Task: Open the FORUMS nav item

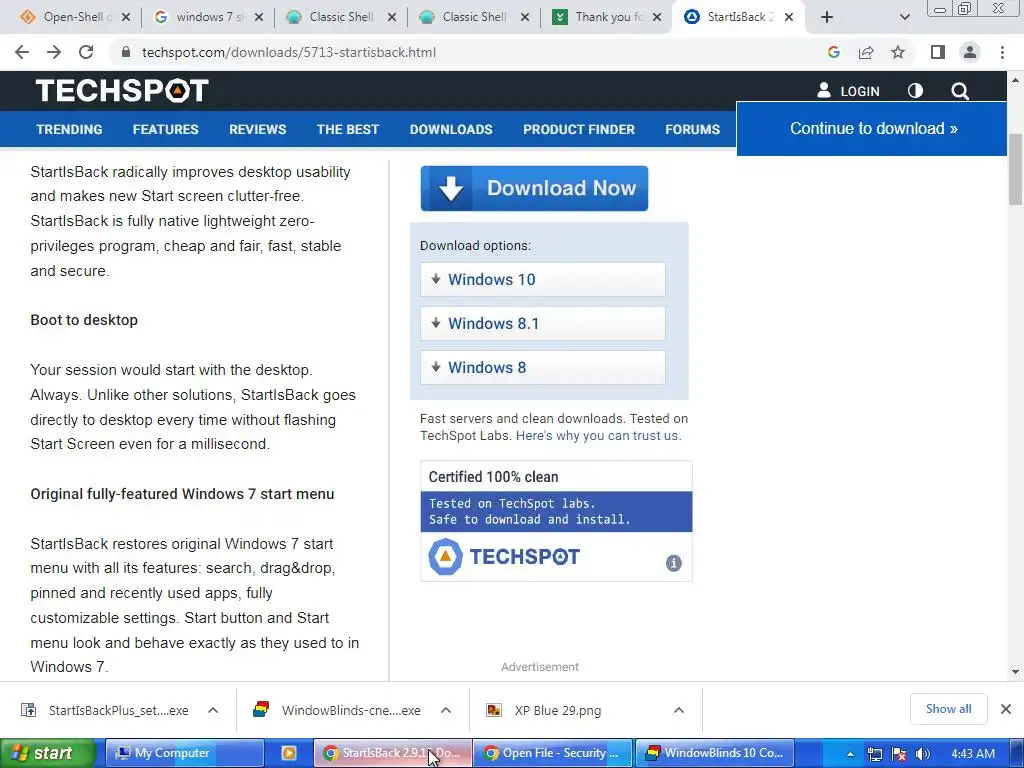Action: tap(692, 129)
